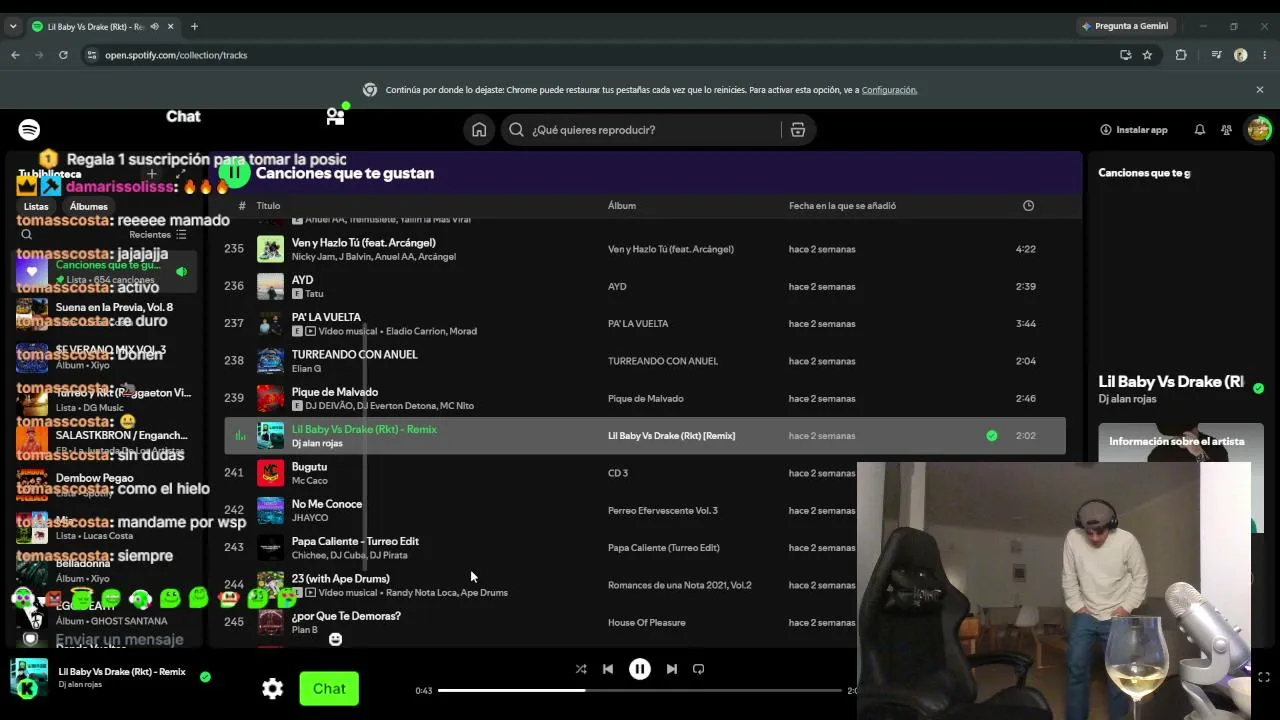Screen dimensions: 1280x720
Task: Click the Spotify logo home icon
Action: coord(29,130)
